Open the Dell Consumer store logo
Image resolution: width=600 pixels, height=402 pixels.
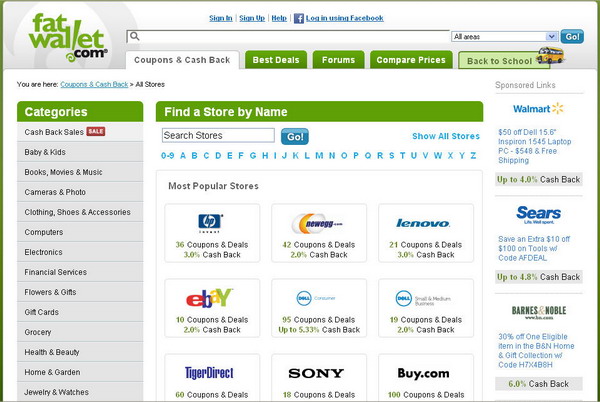click(316, 298)
